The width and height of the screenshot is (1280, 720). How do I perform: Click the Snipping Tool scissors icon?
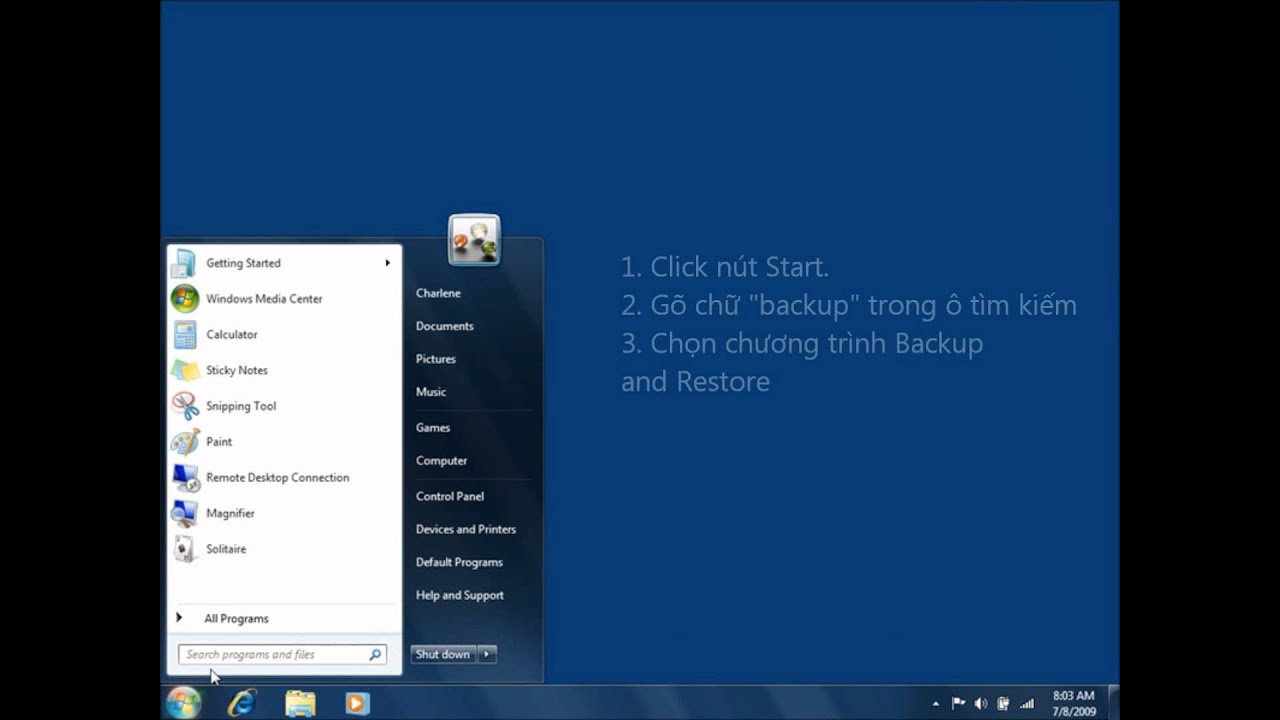pyautogui.click(x=185, y=406)
